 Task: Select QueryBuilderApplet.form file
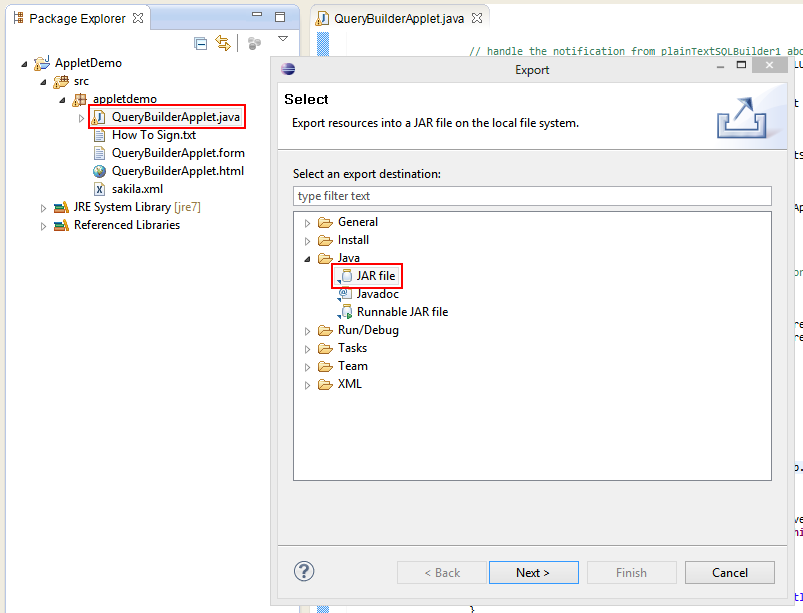tap(178, 153)
